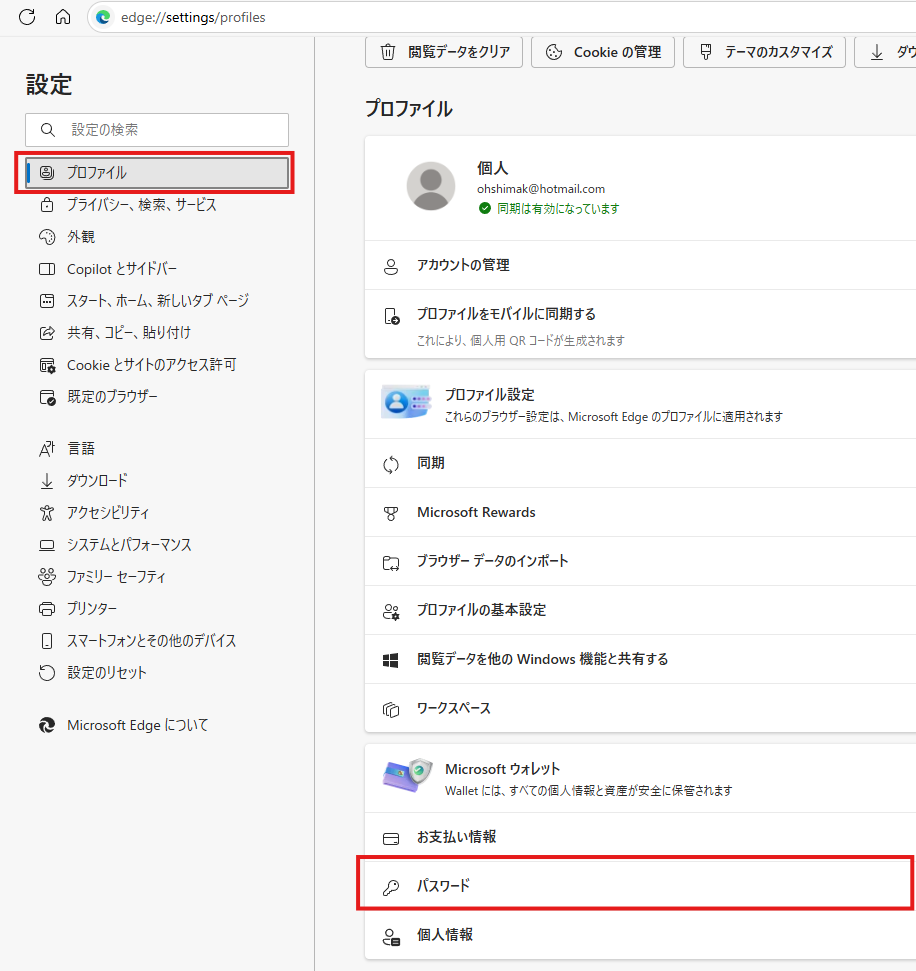
Task: Click the share icon for 共有、コピー、貼り付け
Action: pos(47,333)
